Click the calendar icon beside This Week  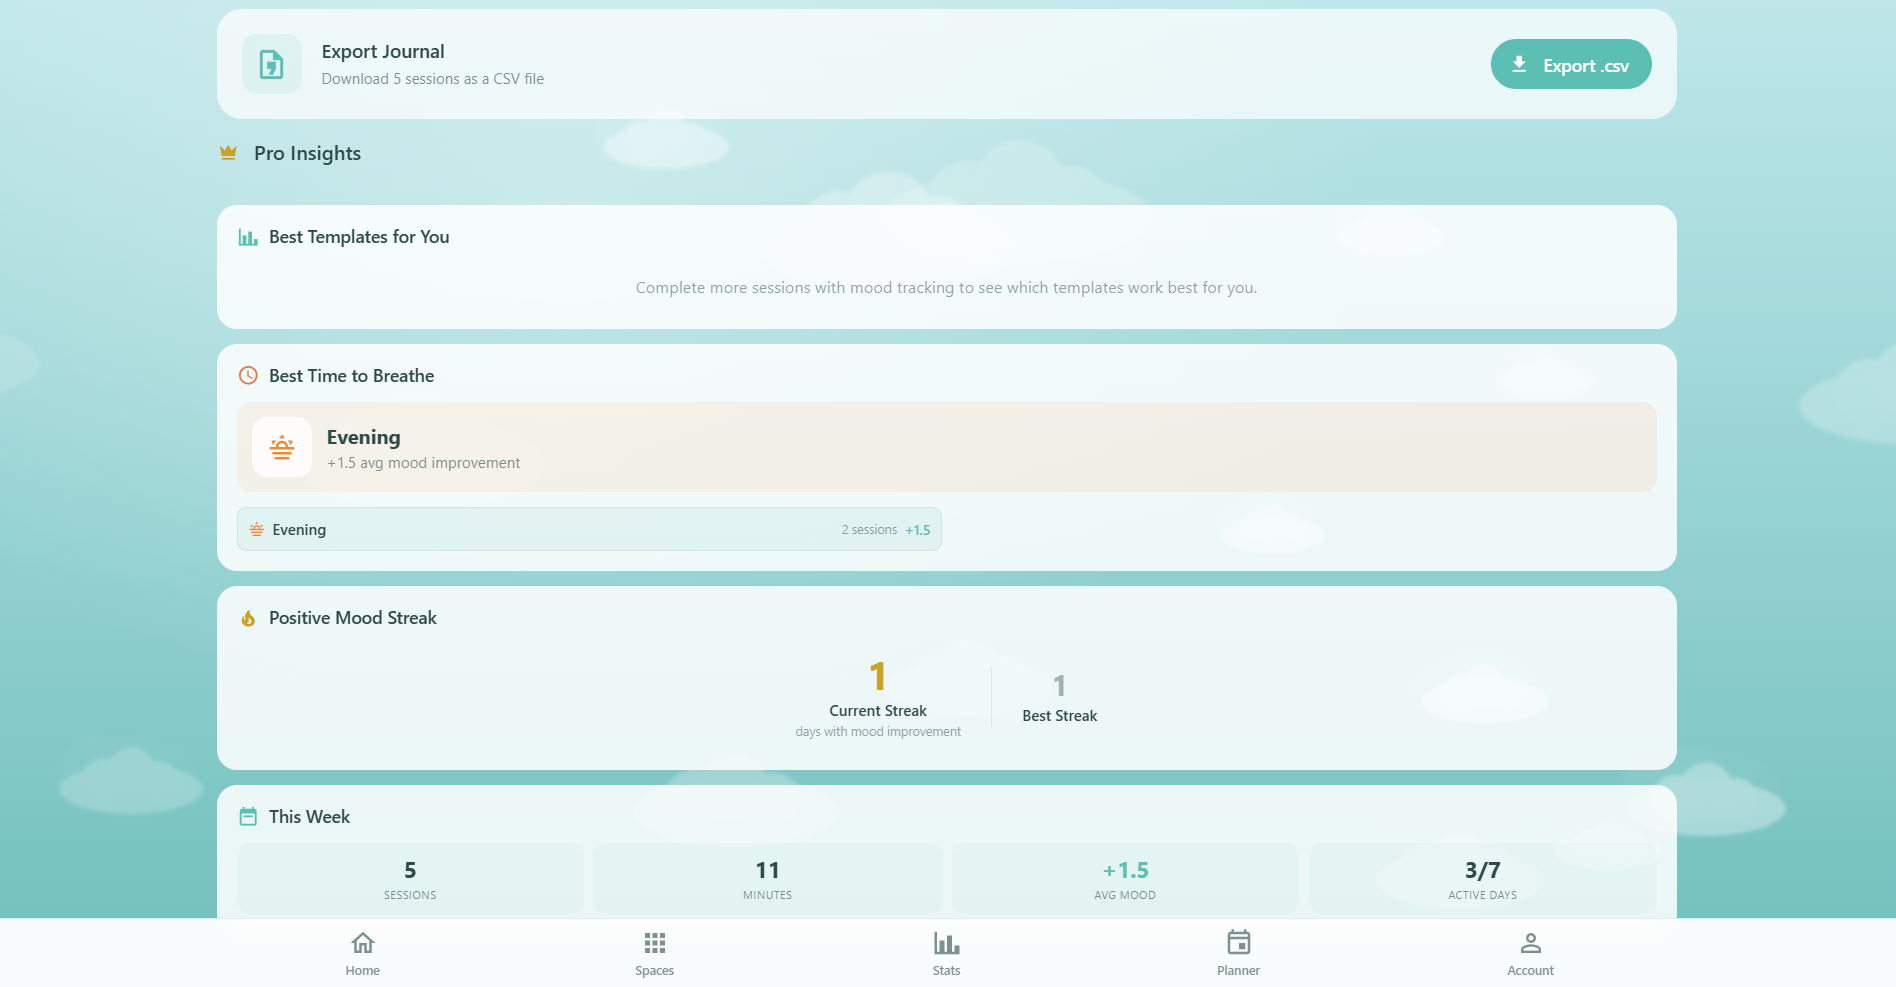[247, 816]
